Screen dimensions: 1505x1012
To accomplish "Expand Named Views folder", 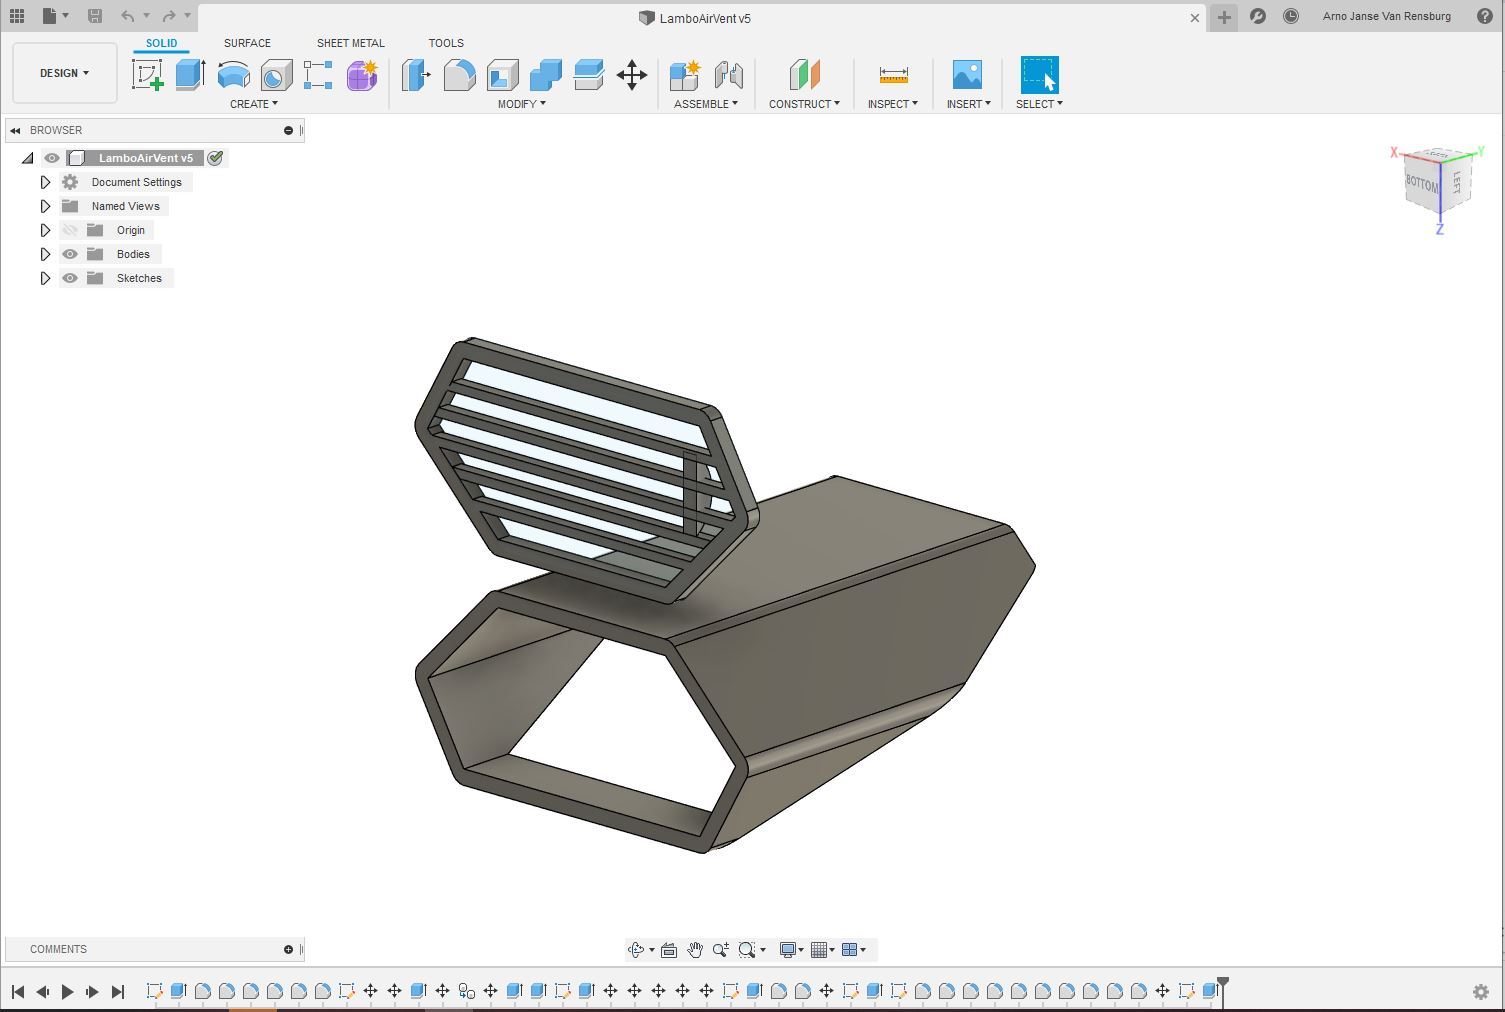I will (x=45, y=206).
